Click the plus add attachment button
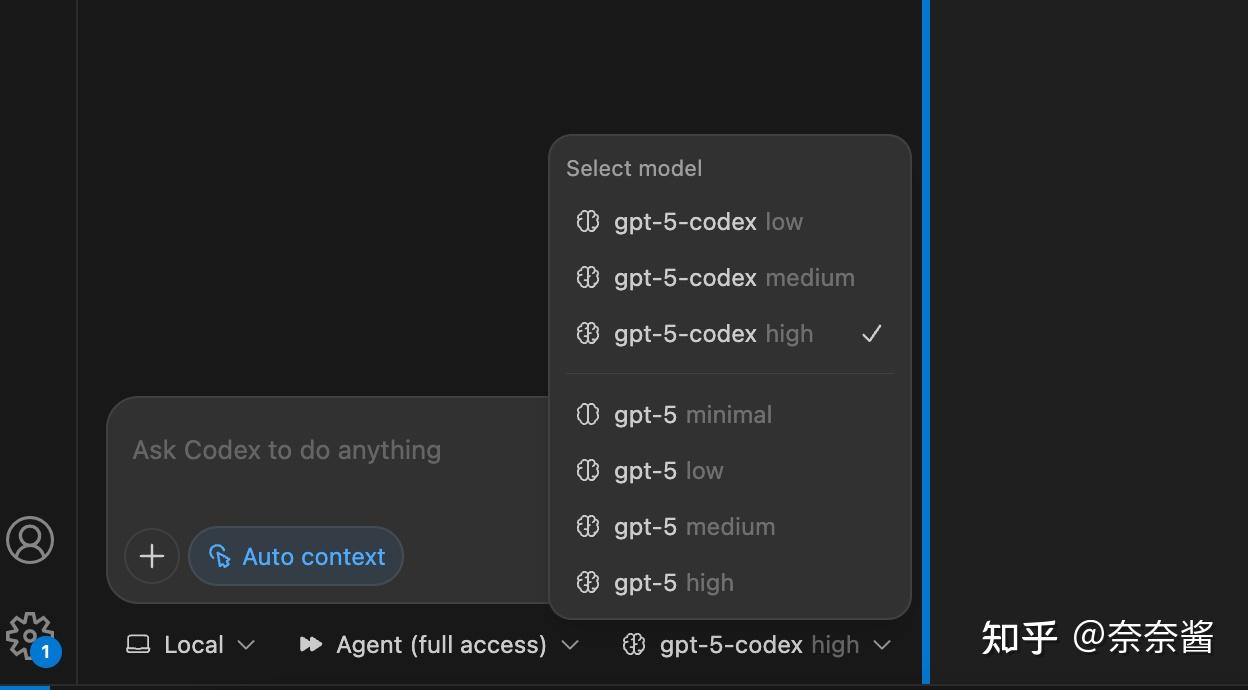 152,556
